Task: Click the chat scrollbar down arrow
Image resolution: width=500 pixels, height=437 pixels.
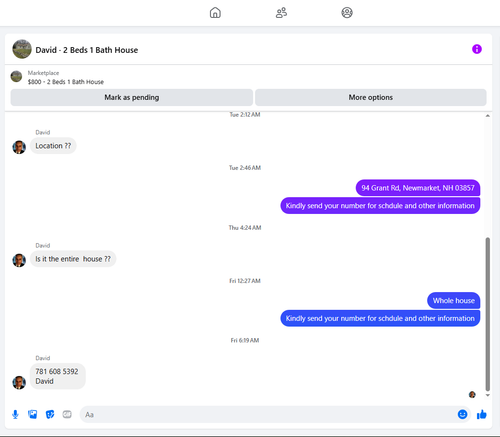Action: point(487,395)
